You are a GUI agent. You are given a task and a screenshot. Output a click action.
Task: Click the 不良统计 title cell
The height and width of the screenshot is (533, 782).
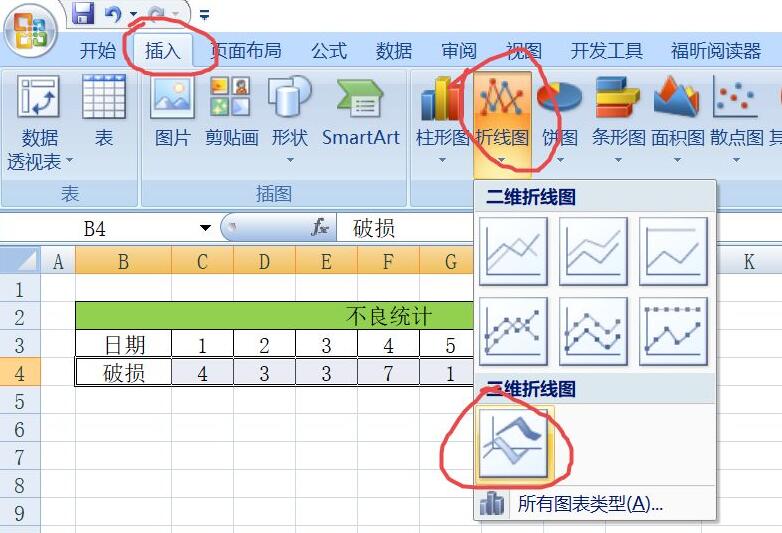click(274, 316)
